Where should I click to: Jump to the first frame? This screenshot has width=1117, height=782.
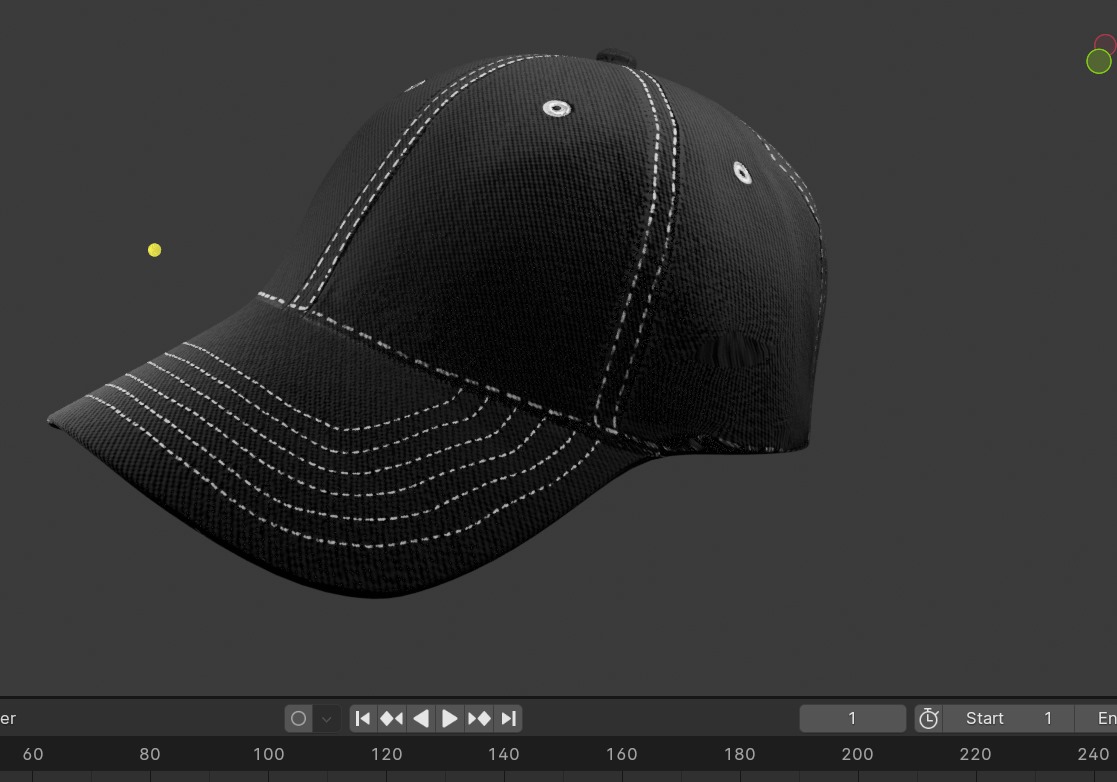coord(363,718)
